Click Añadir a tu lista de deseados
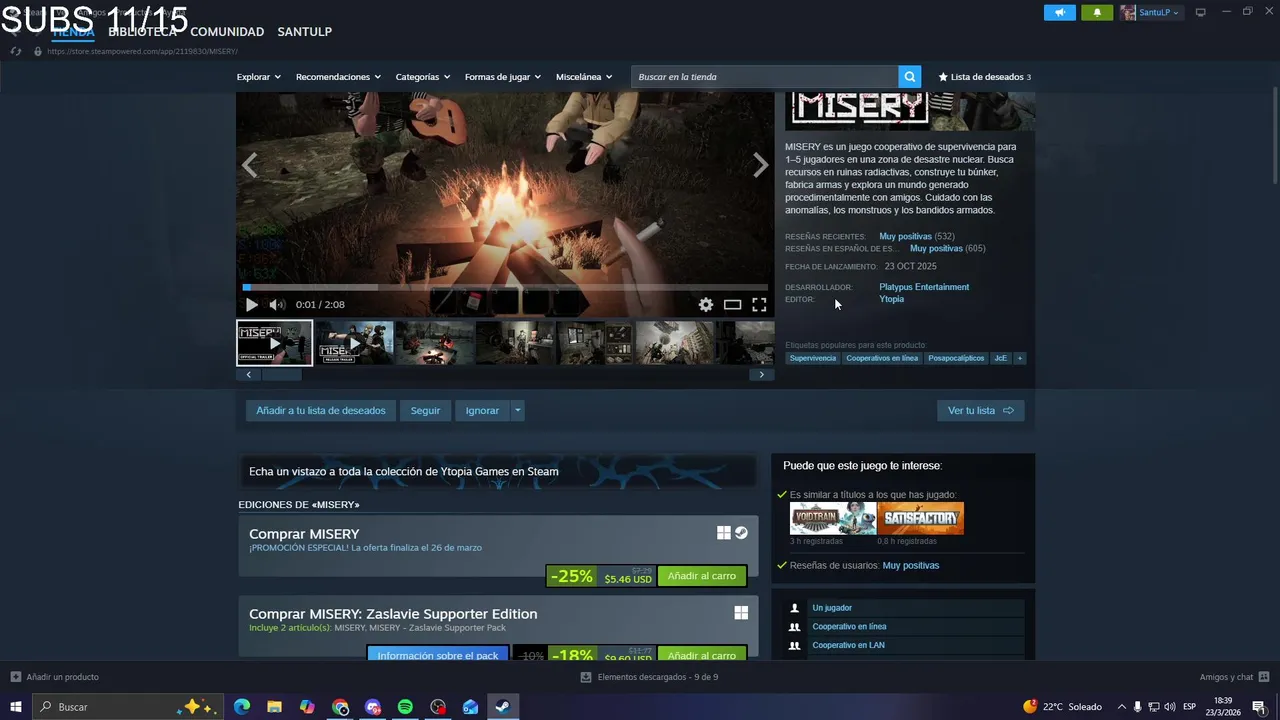This screenshot has height=720, width=1280. (x=321, y=410)
